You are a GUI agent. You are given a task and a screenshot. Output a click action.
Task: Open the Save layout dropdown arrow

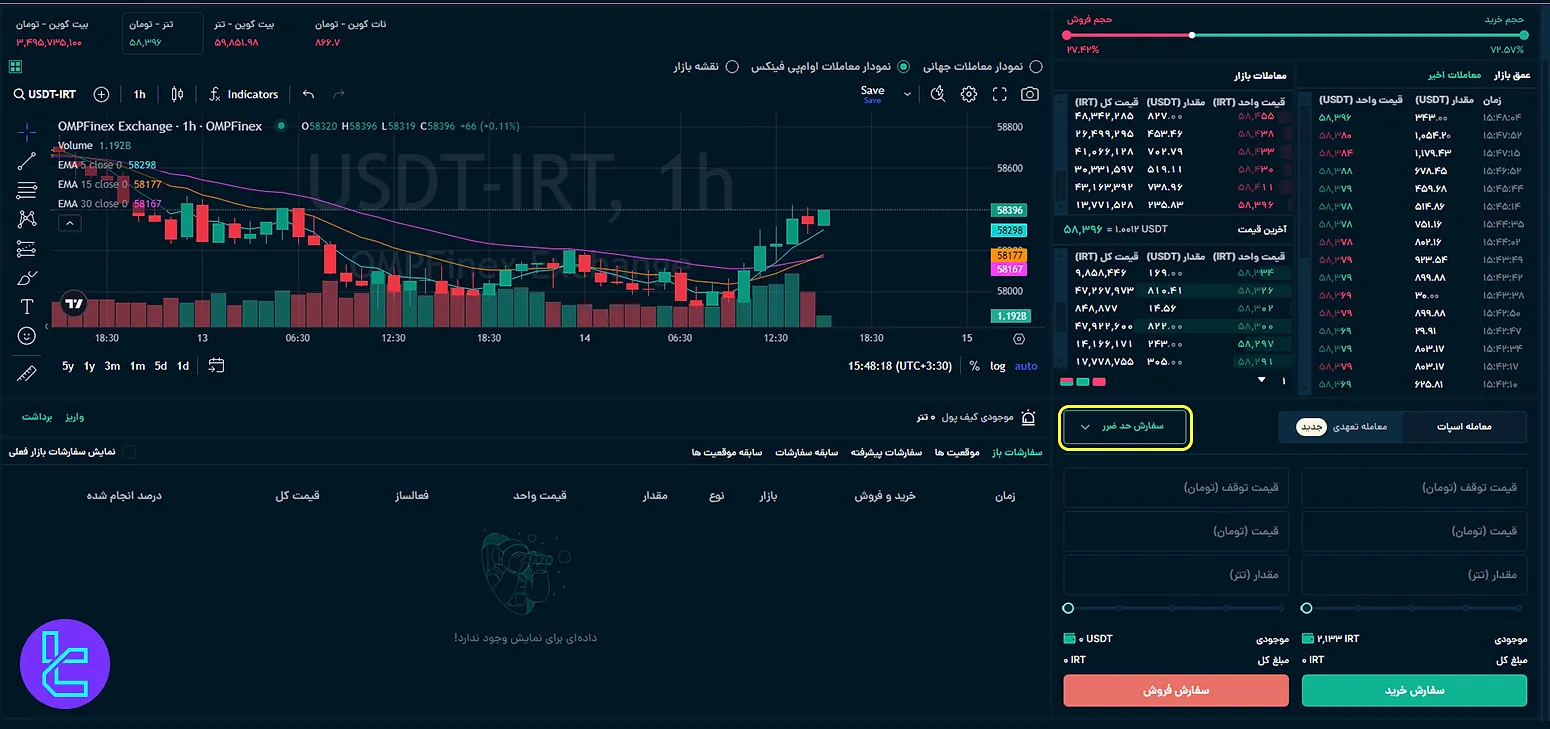coord(907,95)
